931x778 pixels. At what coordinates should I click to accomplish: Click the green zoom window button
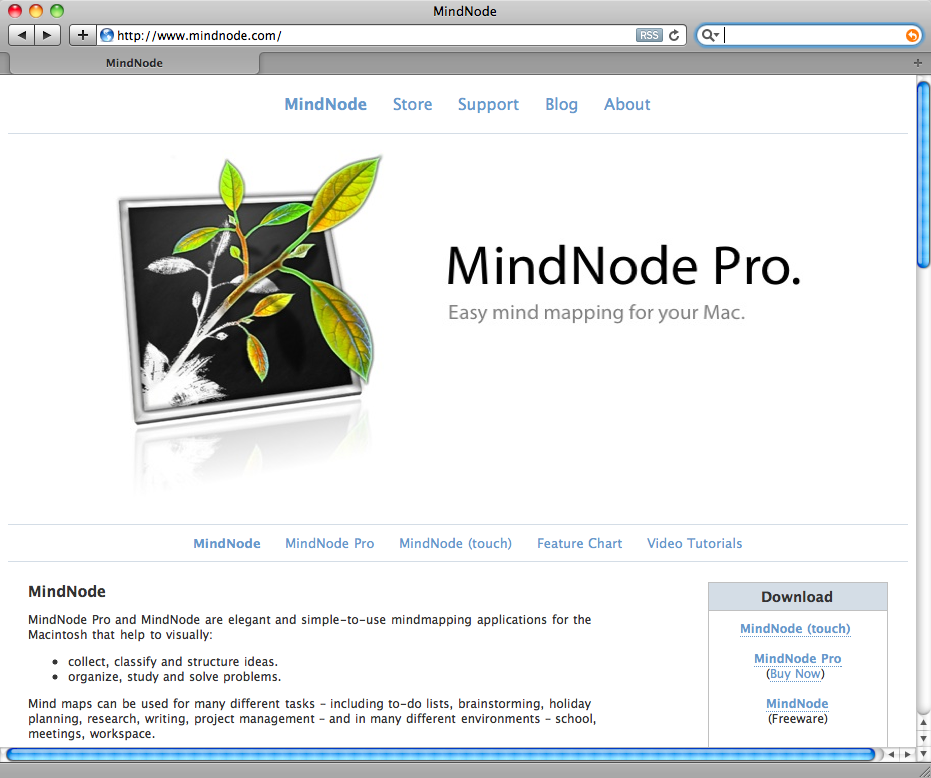point(57,11)
